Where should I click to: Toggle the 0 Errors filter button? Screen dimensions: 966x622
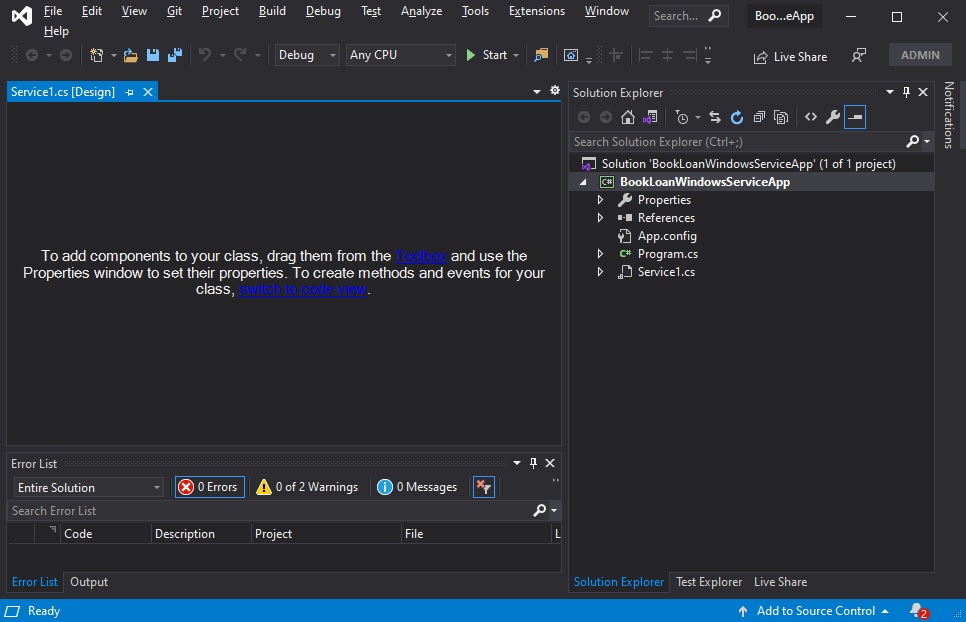pos(209,487)
